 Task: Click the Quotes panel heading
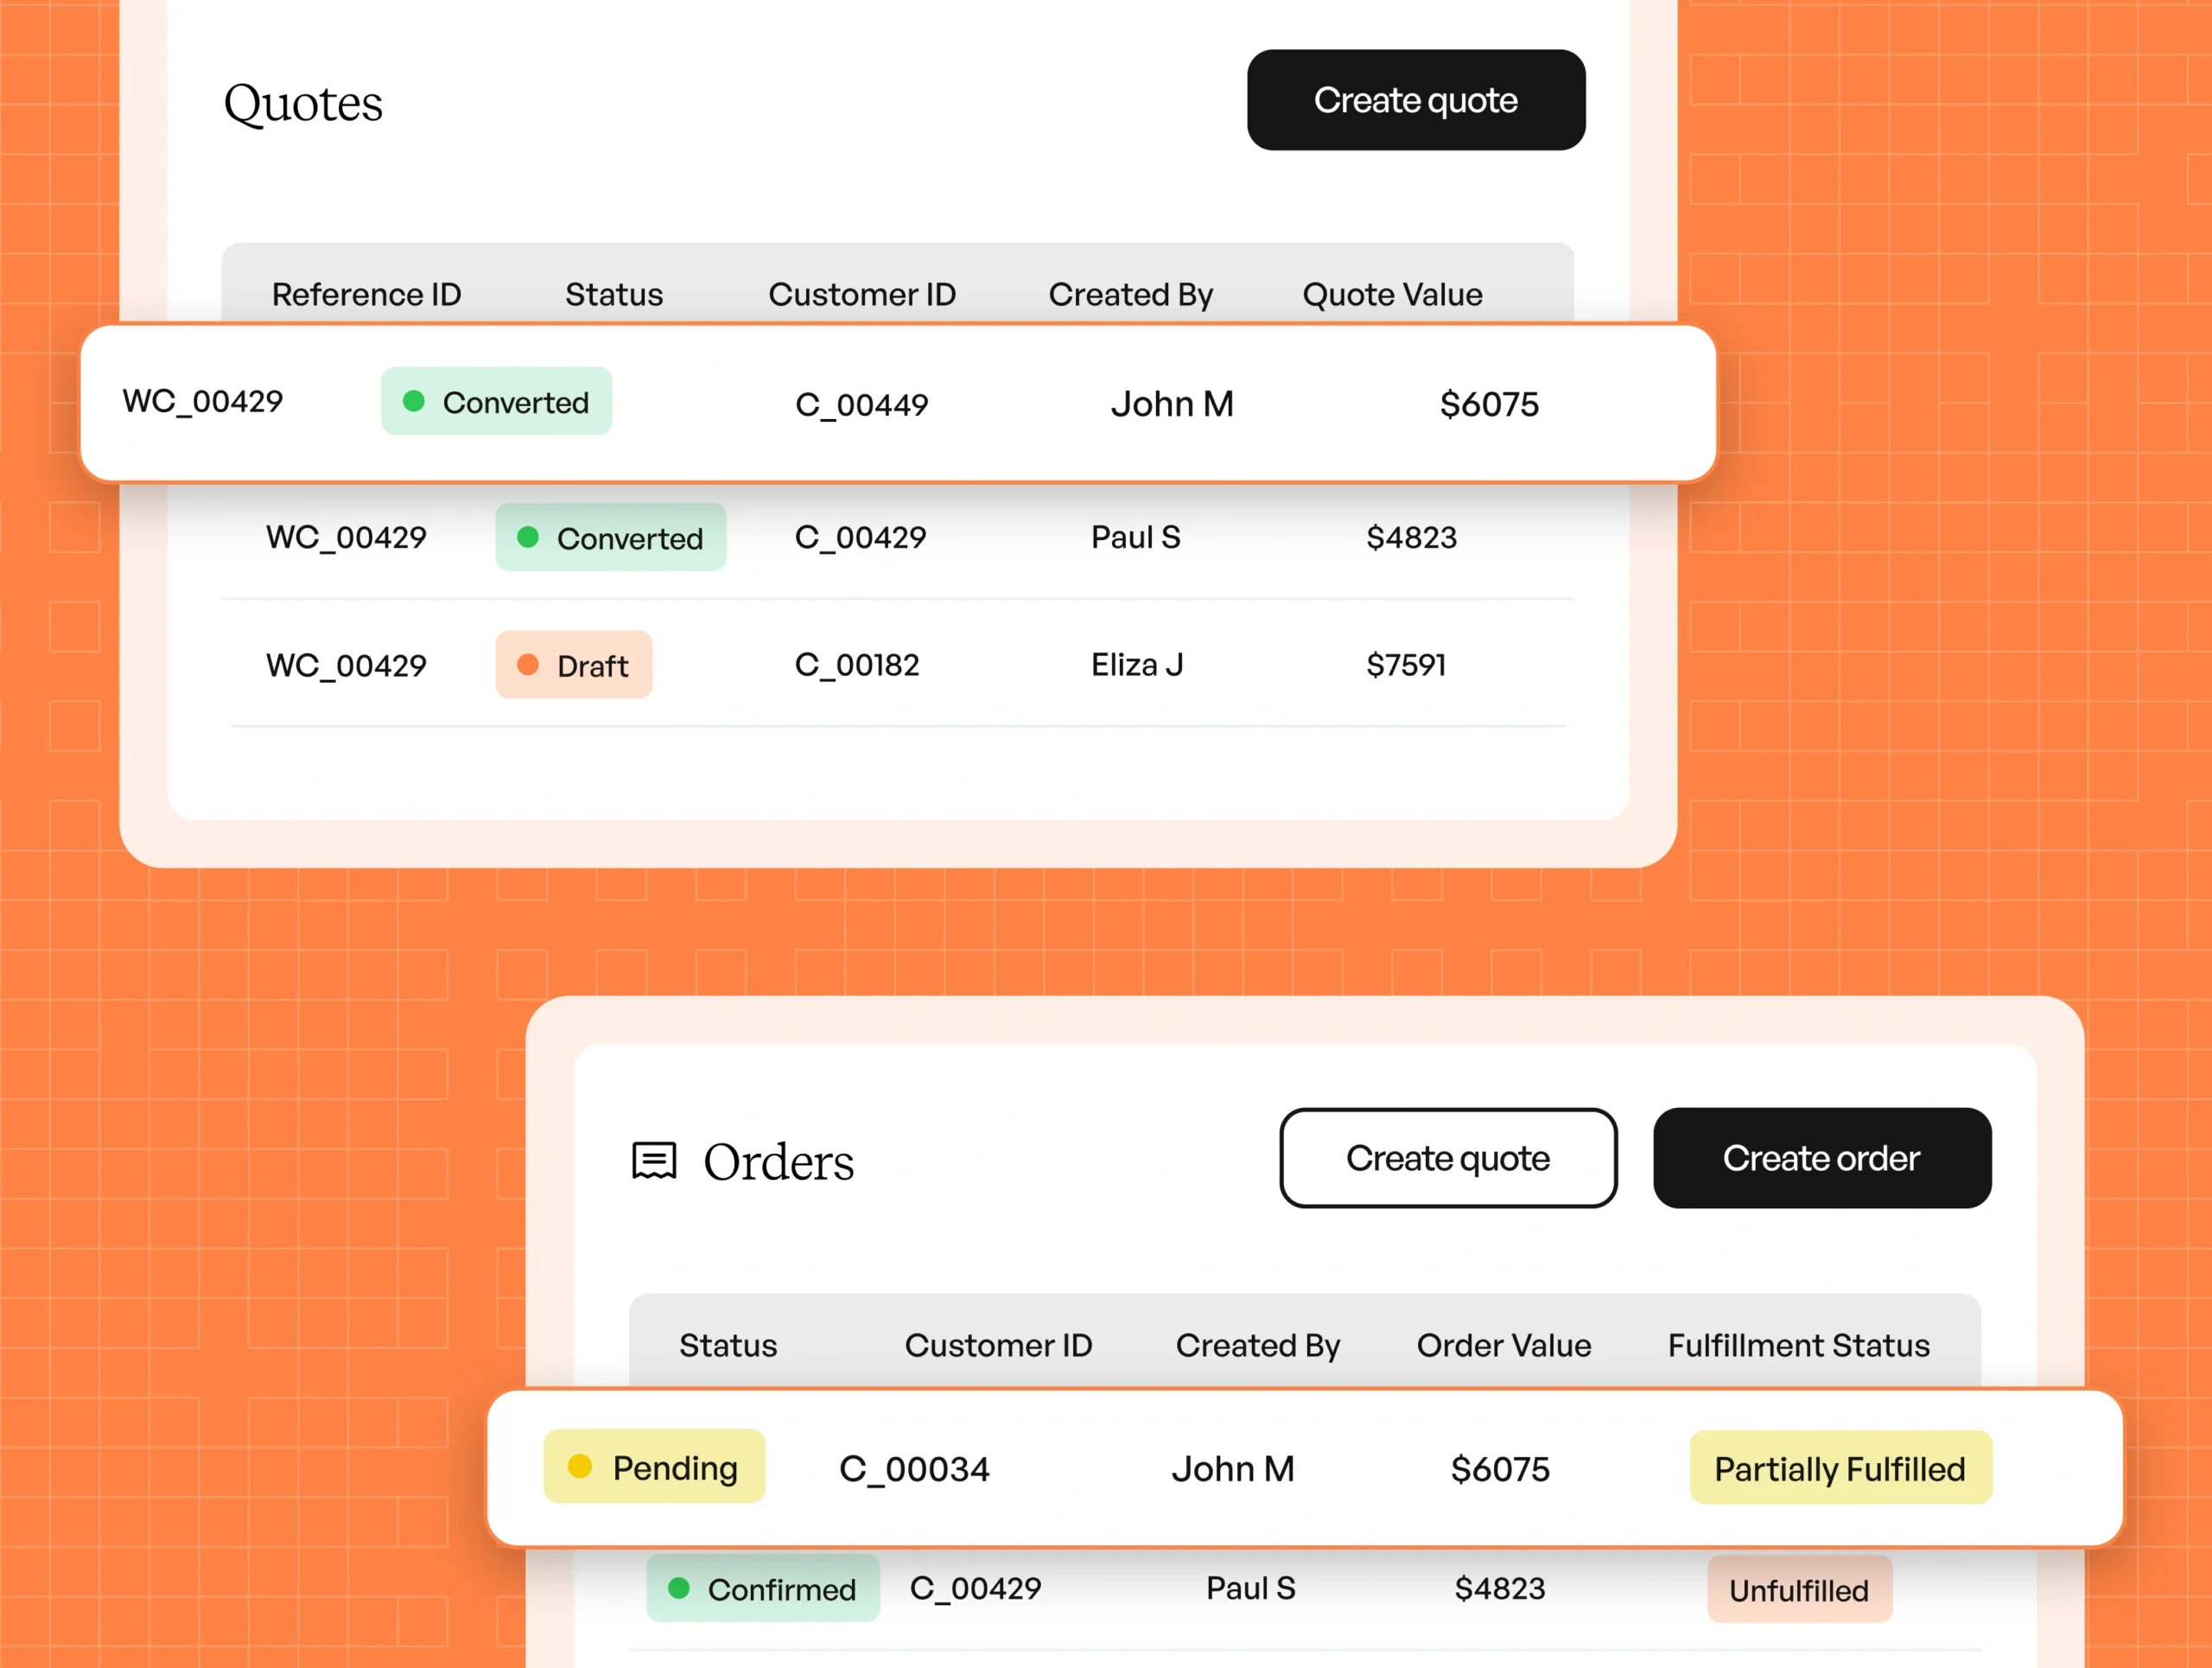pos(303,103)
